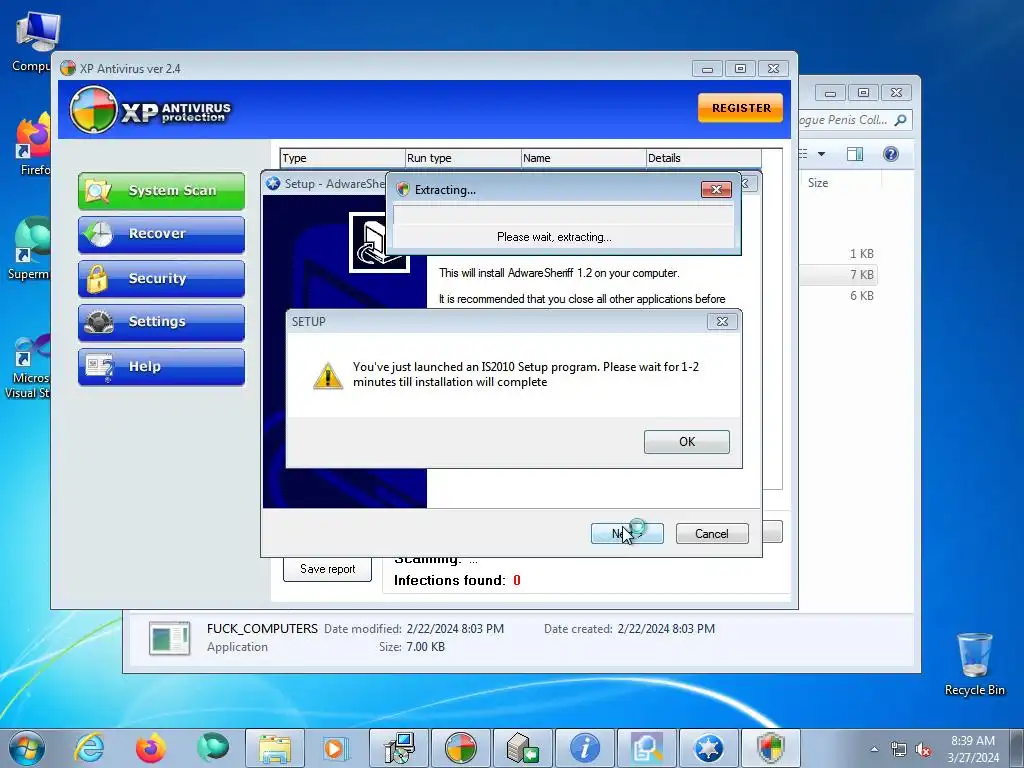Maximize the Explorer window behind
The width and height of the screenshot is (1024, 768).
point(863,93)
